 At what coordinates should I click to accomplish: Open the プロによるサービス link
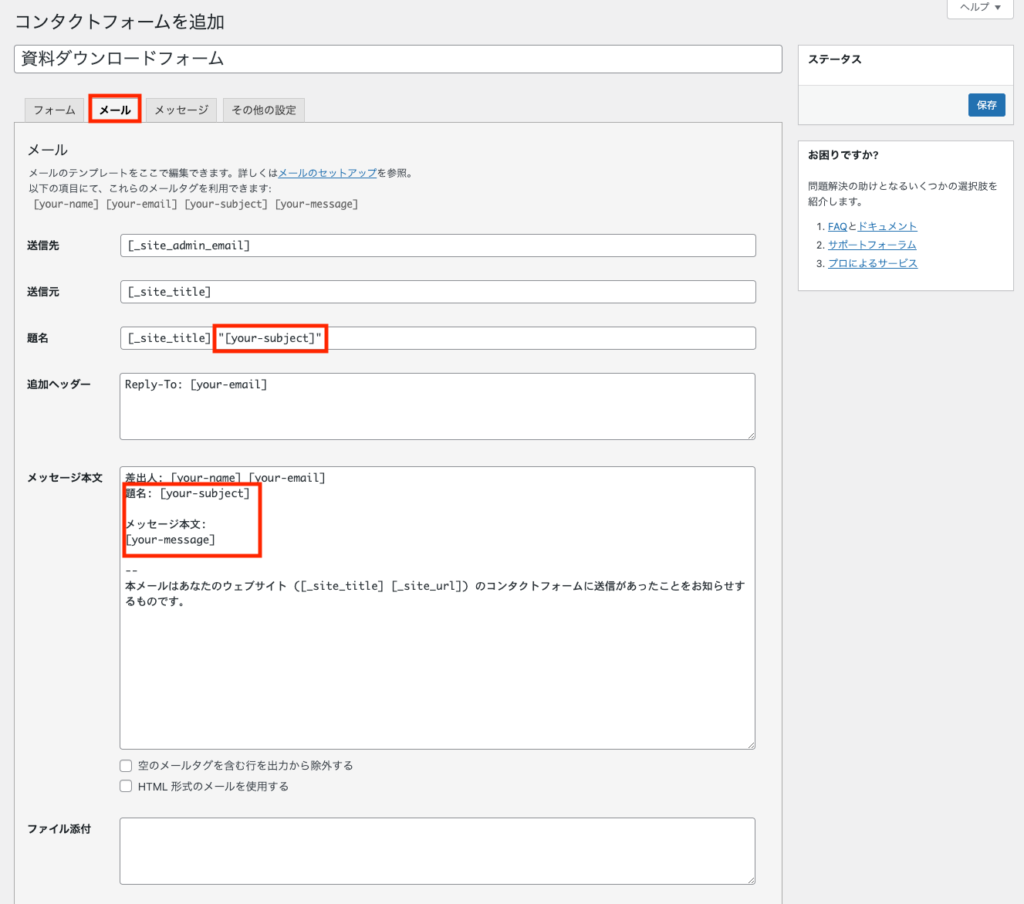tap(872, 264)
